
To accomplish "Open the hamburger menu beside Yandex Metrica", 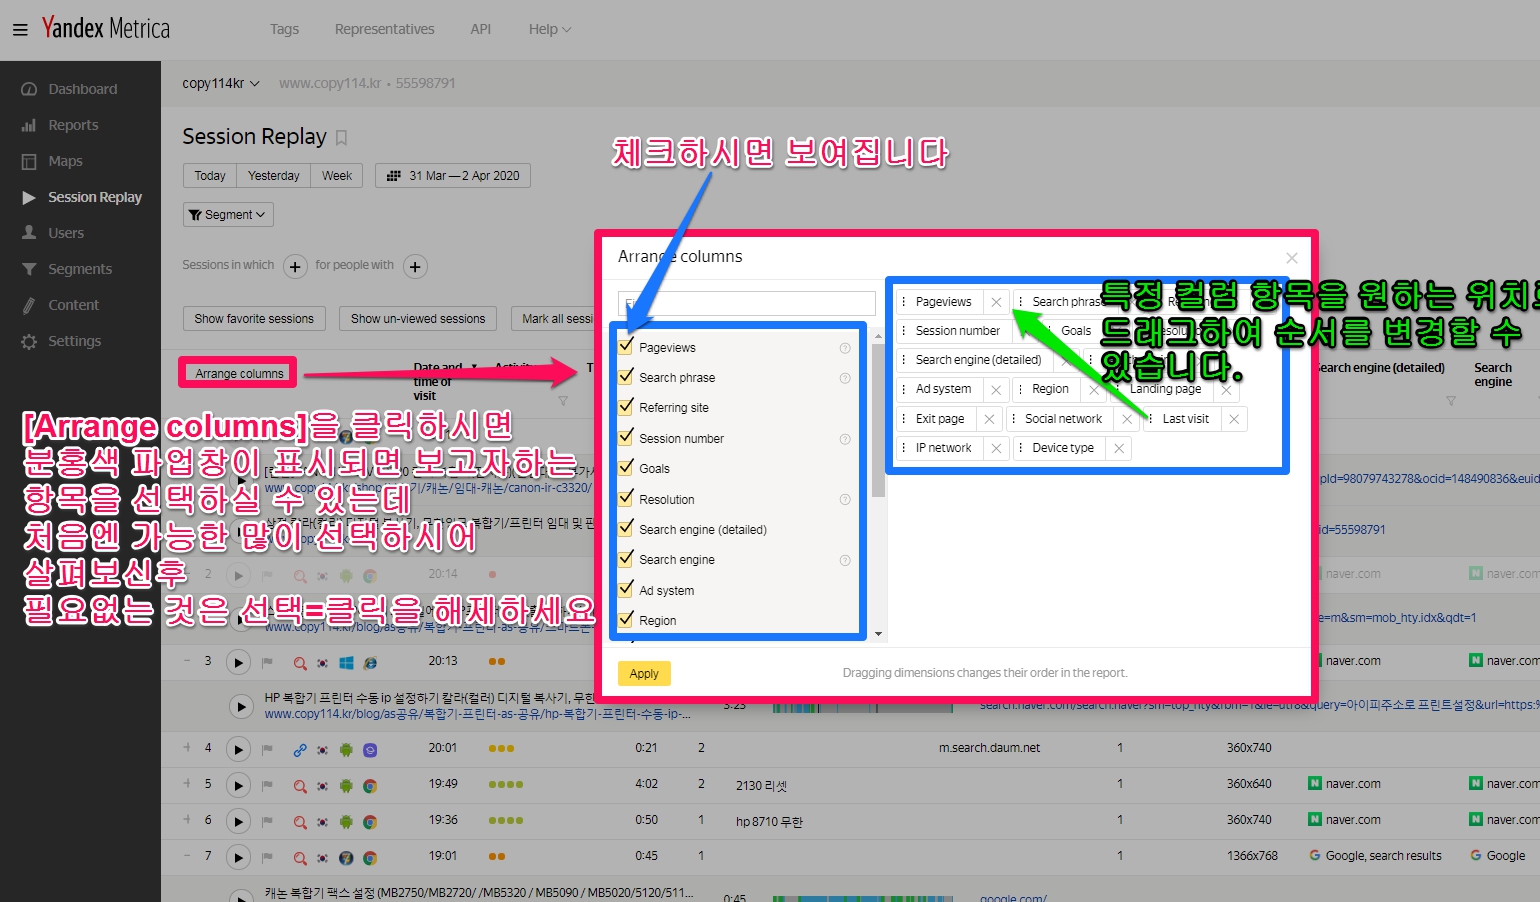I will tap(20, 30).
